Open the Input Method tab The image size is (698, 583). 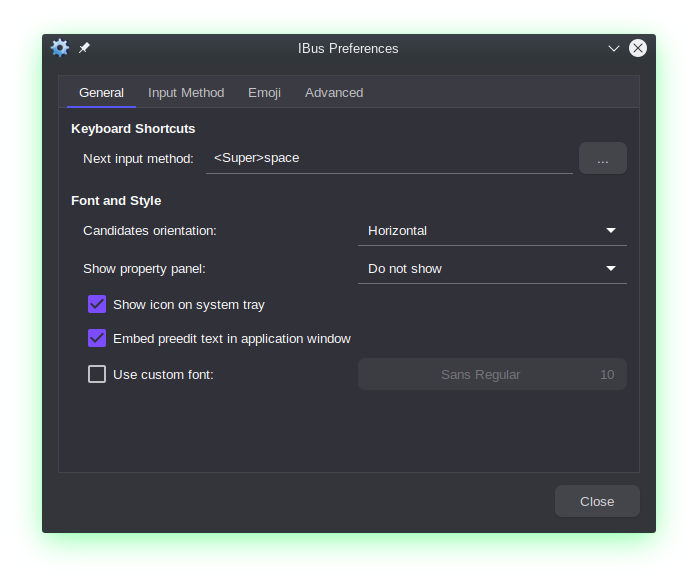coord(186,92)
